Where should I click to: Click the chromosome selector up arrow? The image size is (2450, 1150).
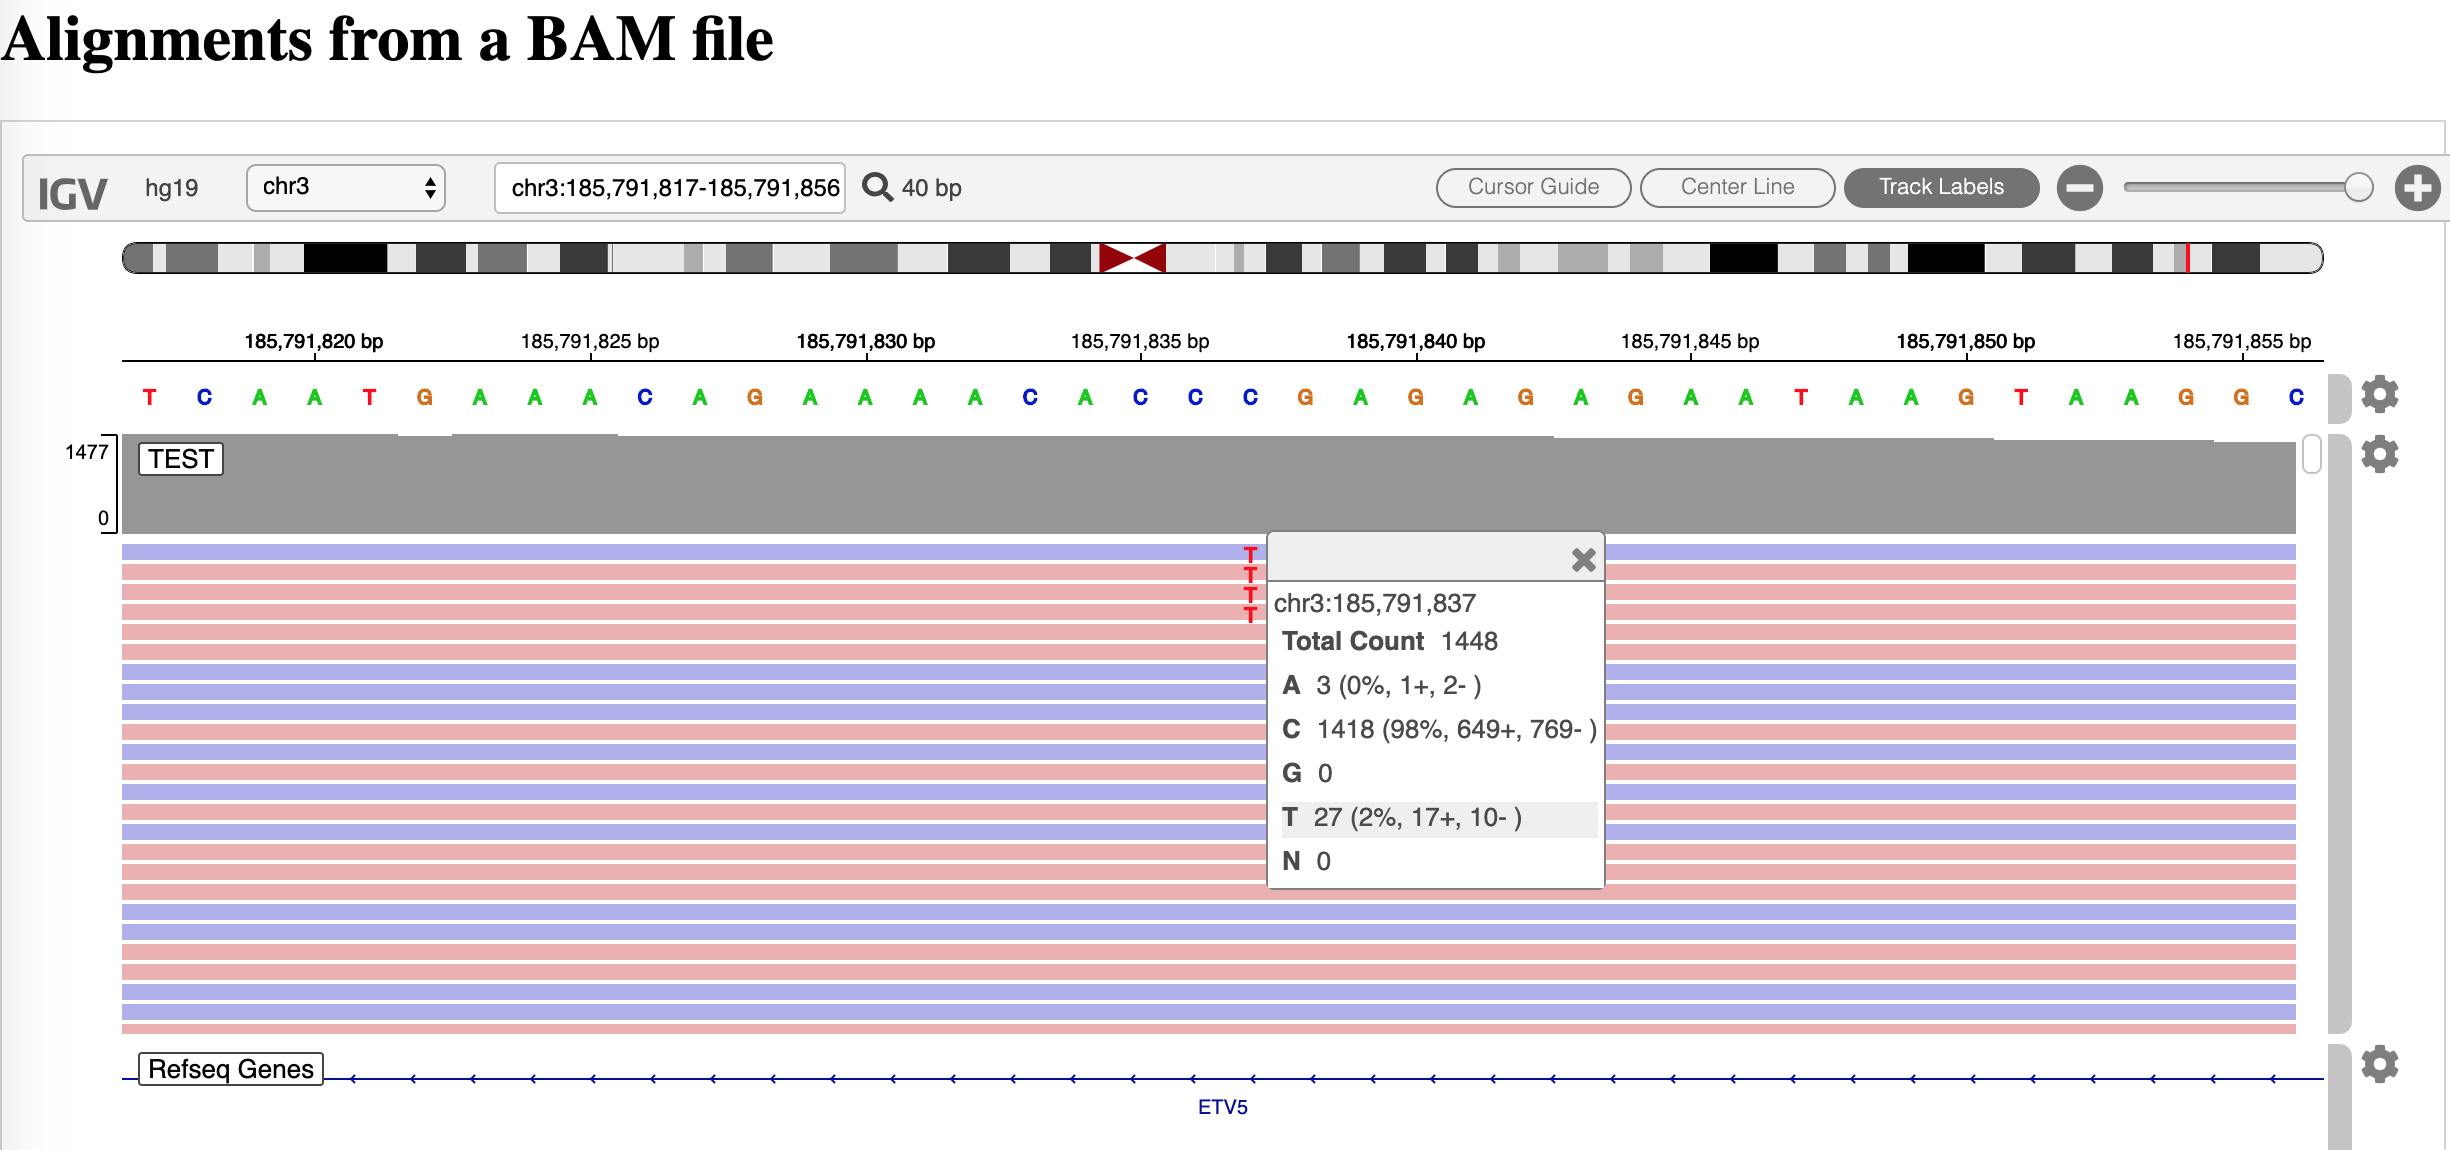coord(430,180)
